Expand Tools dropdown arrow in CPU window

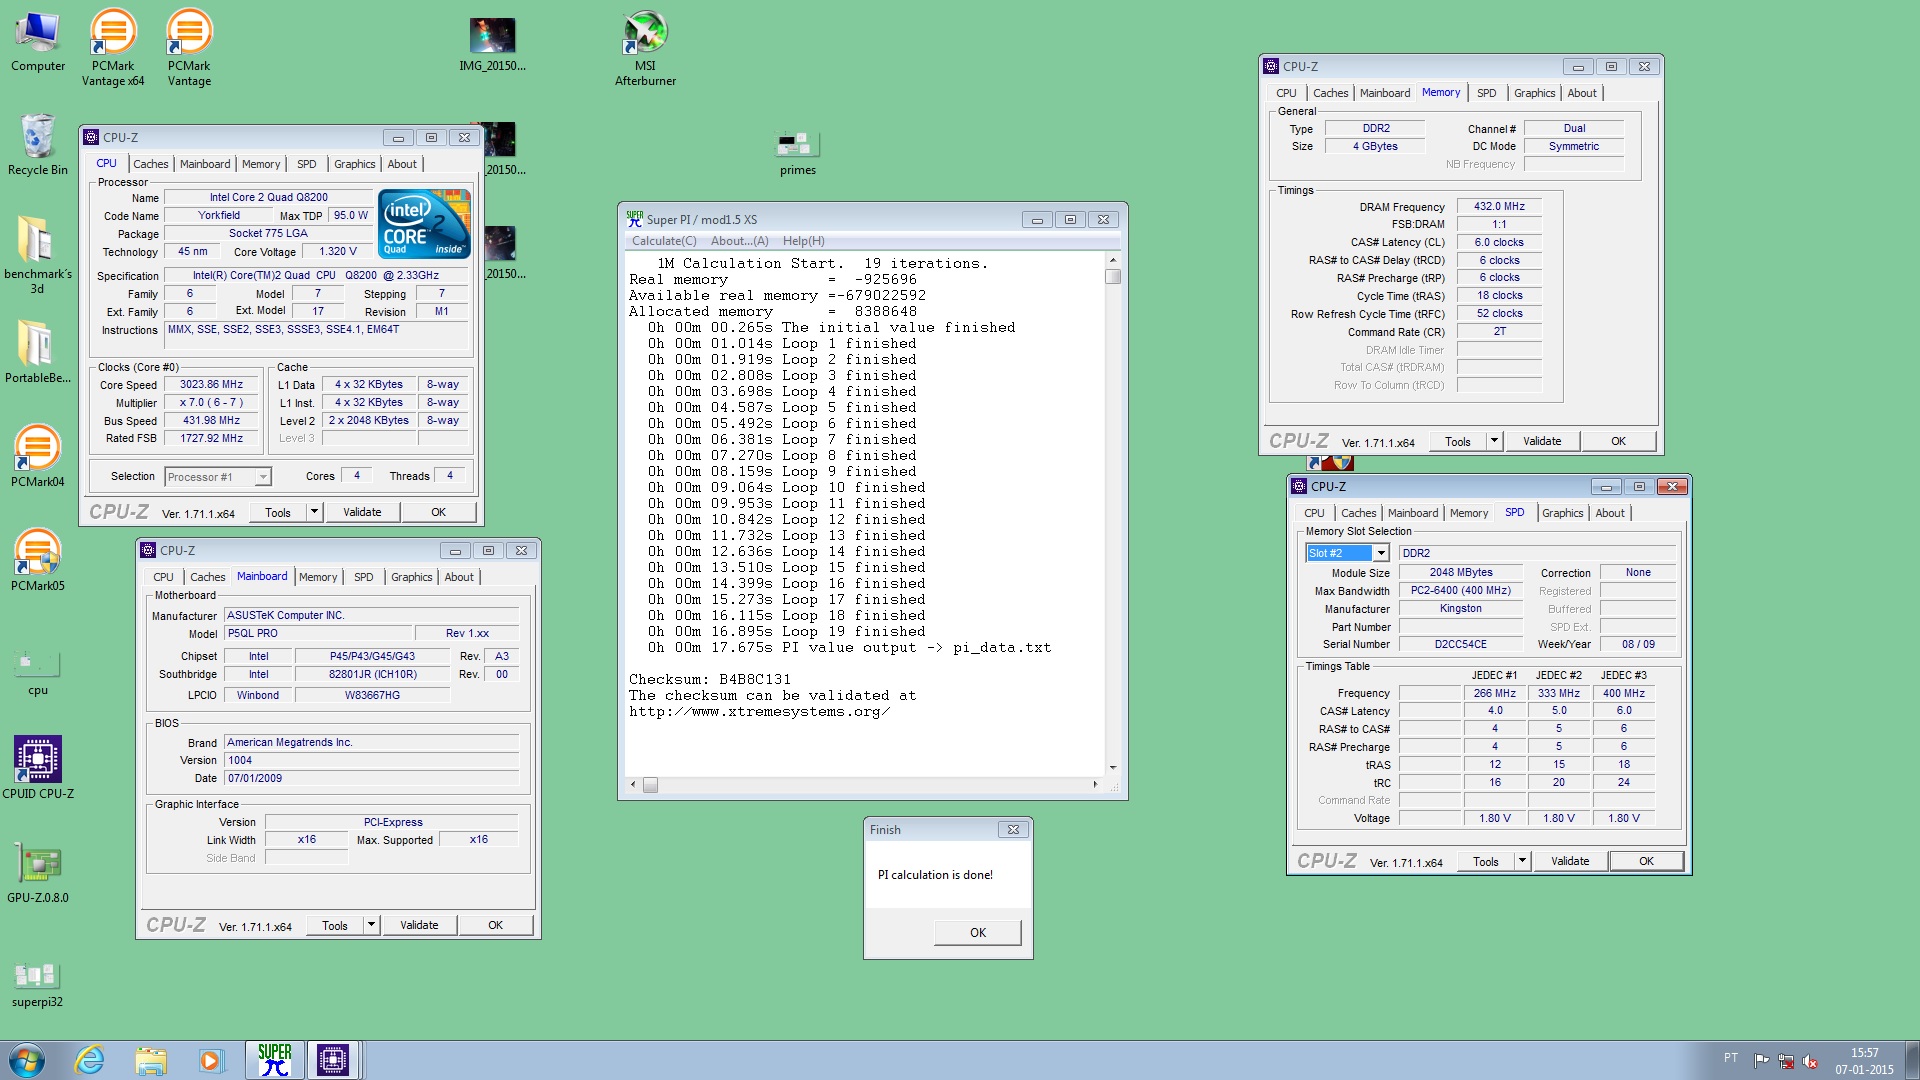(314, 512)
